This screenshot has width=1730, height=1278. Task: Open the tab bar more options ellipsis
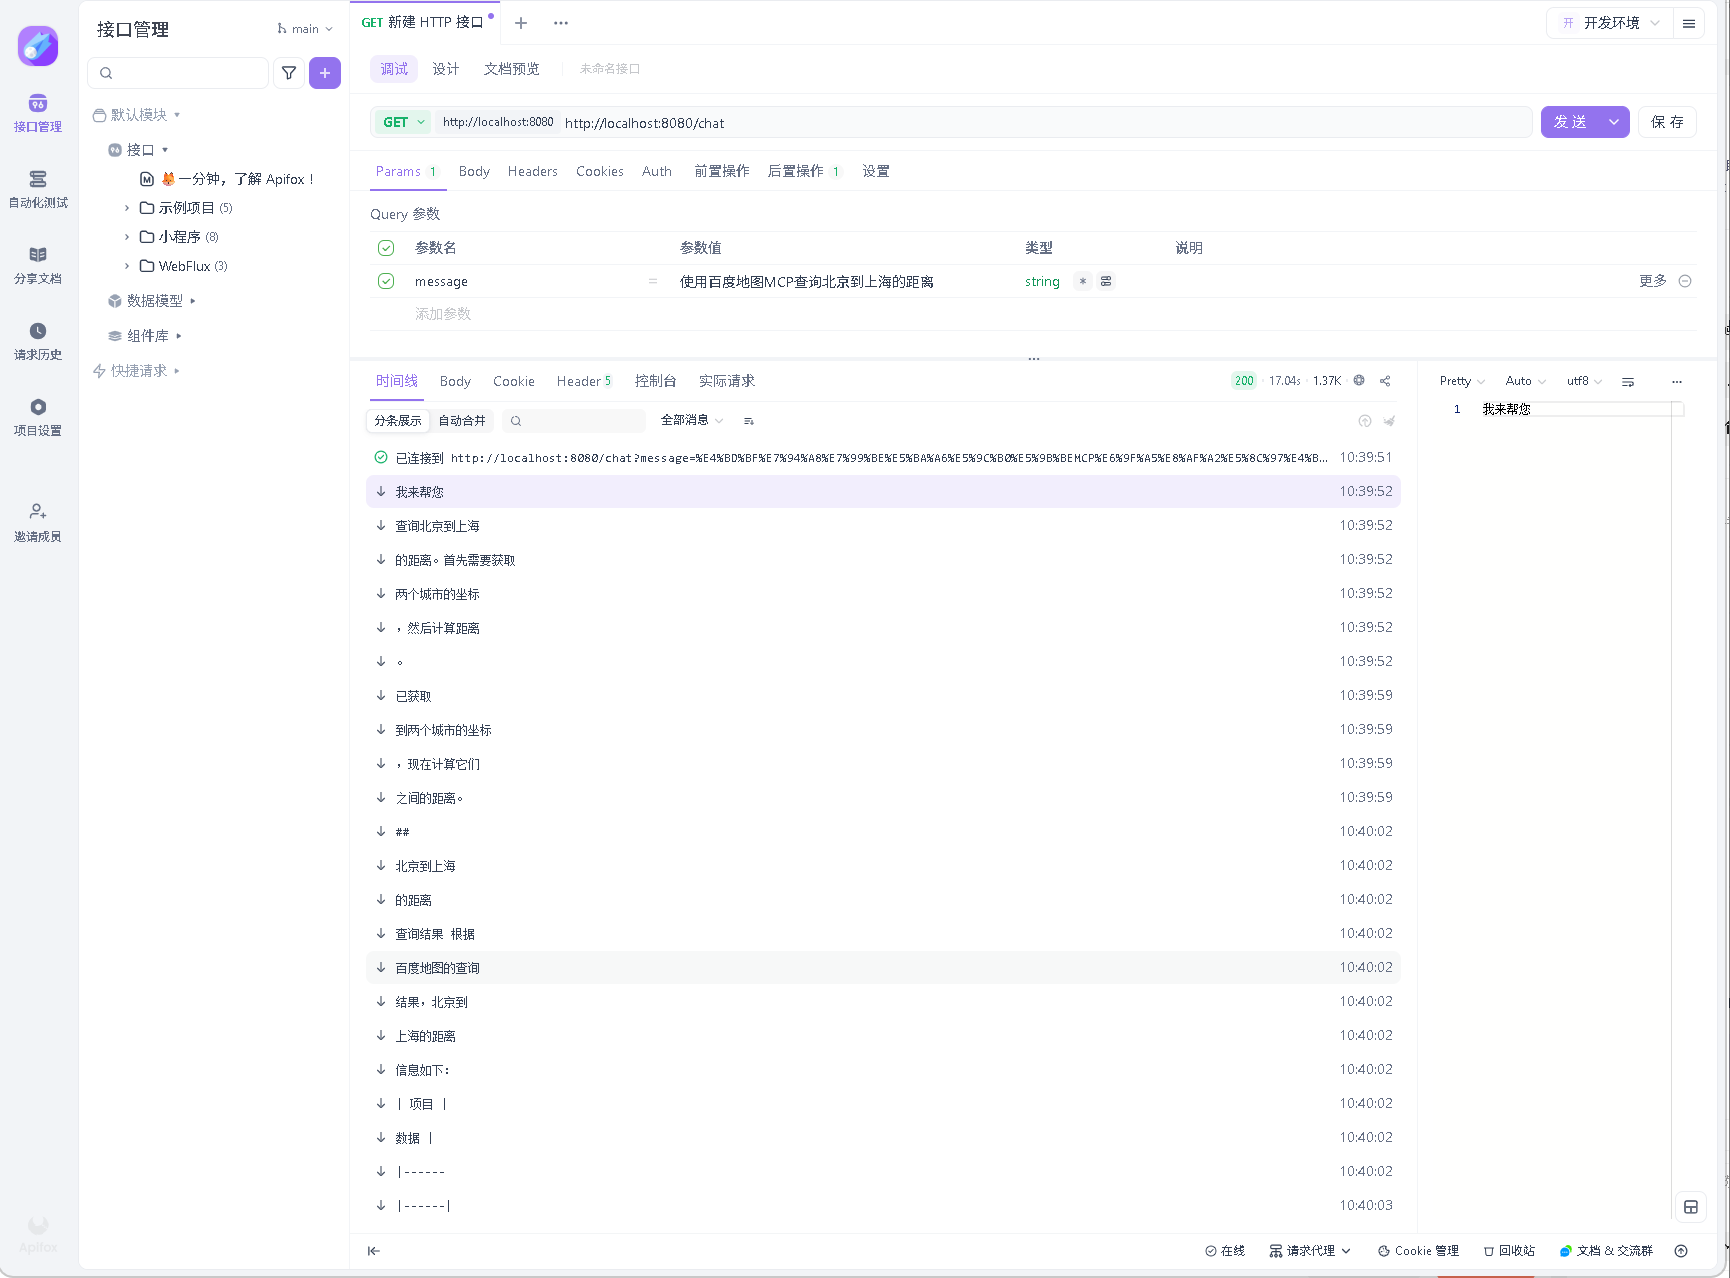(x=561, y=23)
